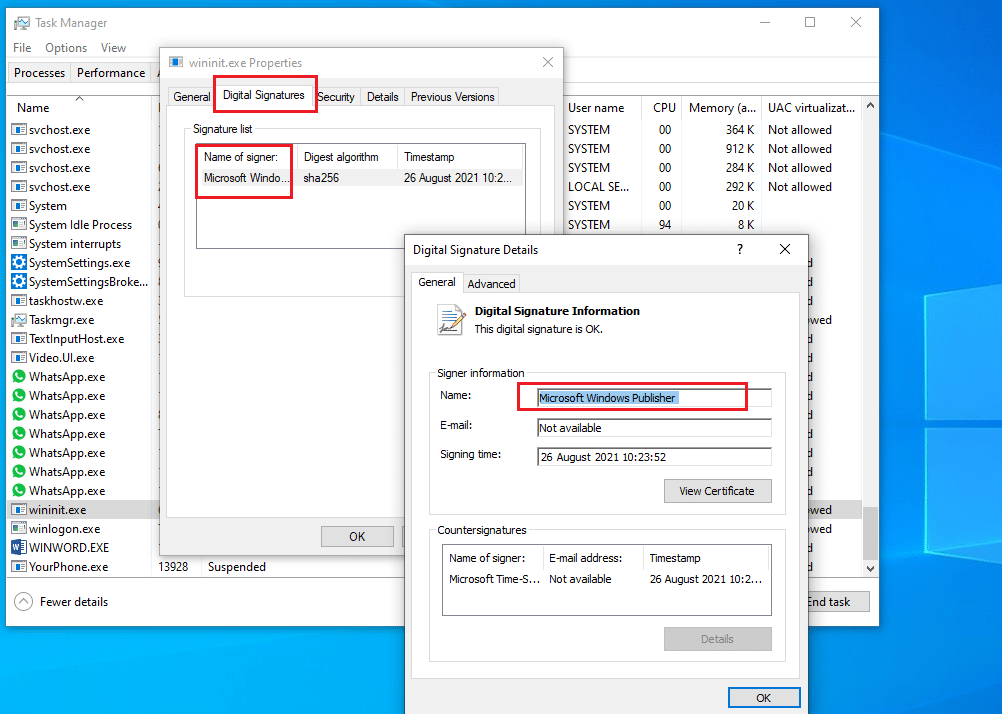The width and height of the screenshot is (1002, 714).
Task: Click the Signing time field
Action: pyautogui.click(x=654, y=457)
